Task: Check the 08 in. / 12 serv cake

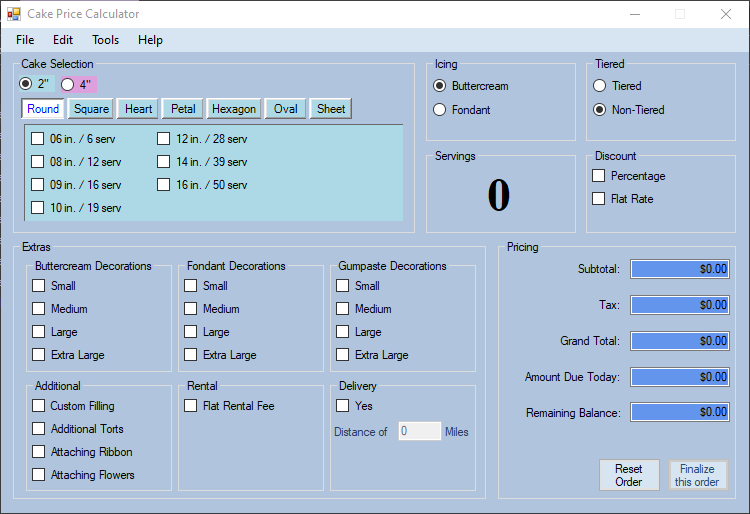Action: [38, 162]
